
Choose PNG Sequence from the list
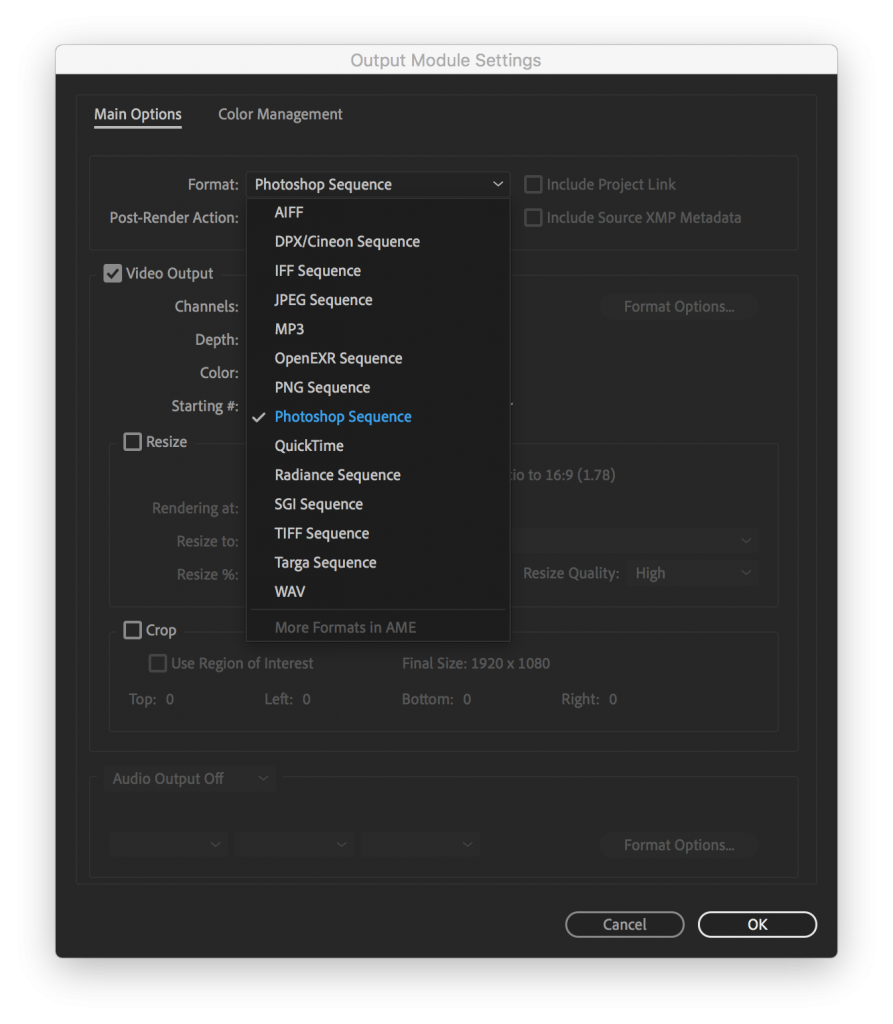(x=378, y=388)
